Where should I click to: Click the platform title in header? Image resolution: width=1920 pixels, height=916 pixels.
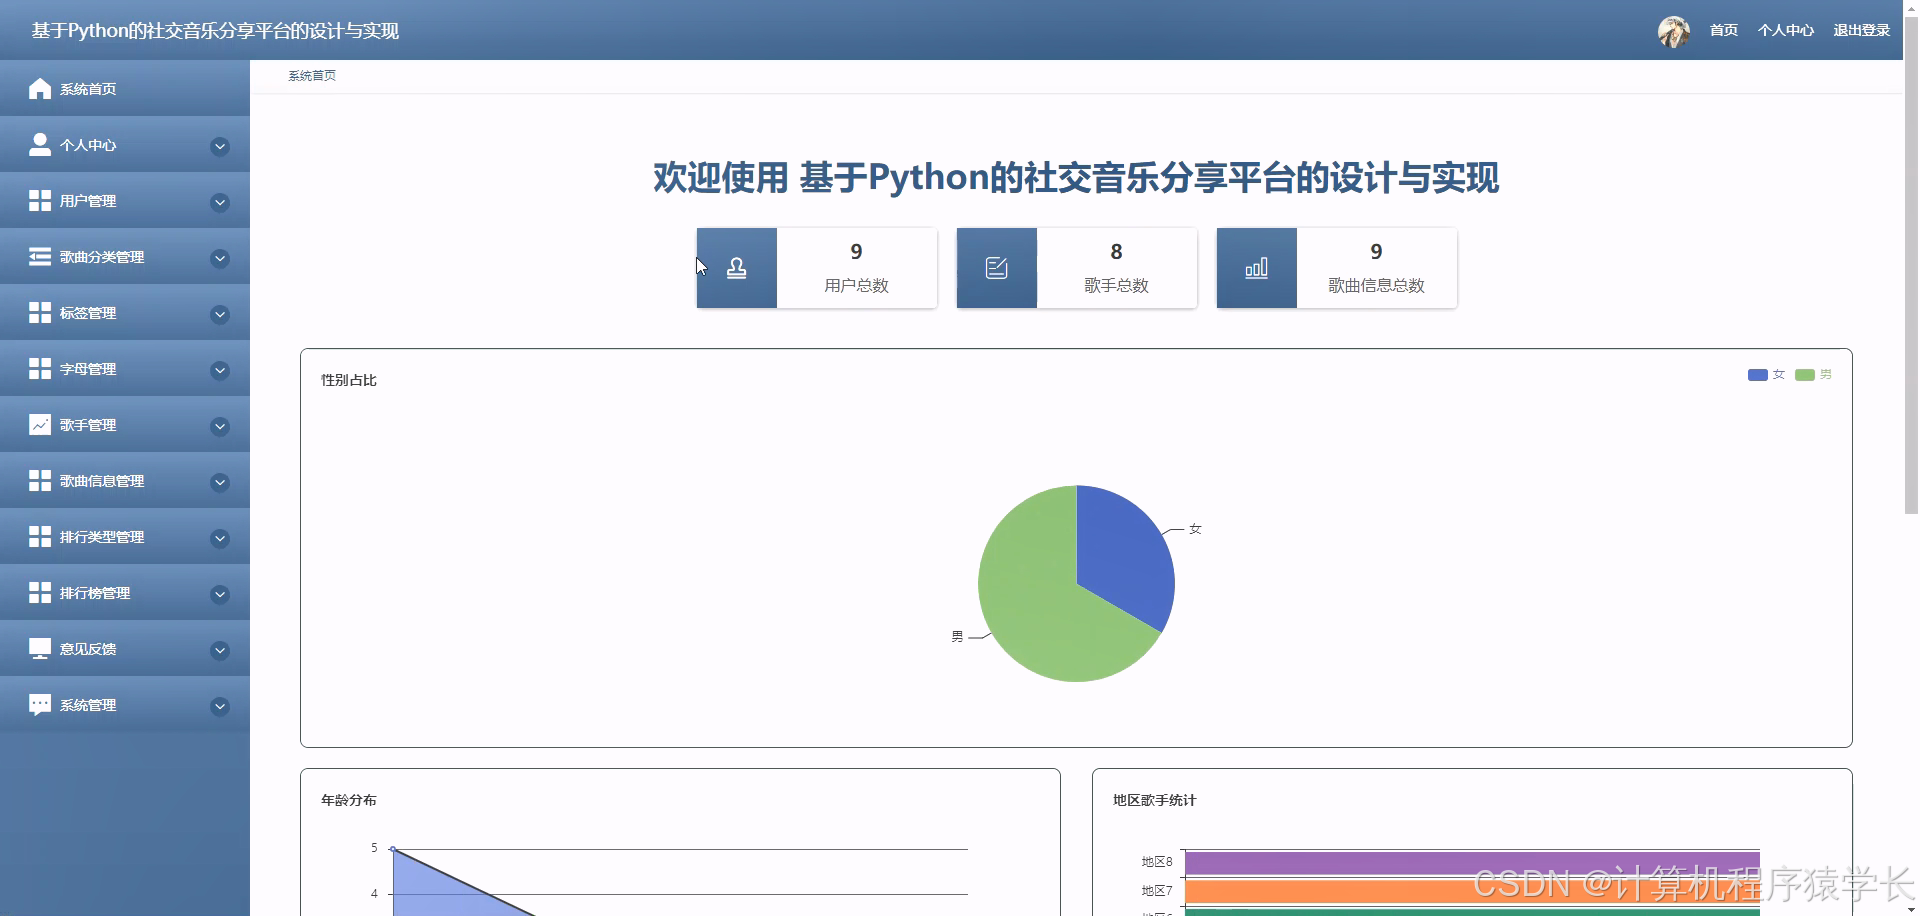tap(215, 31)
